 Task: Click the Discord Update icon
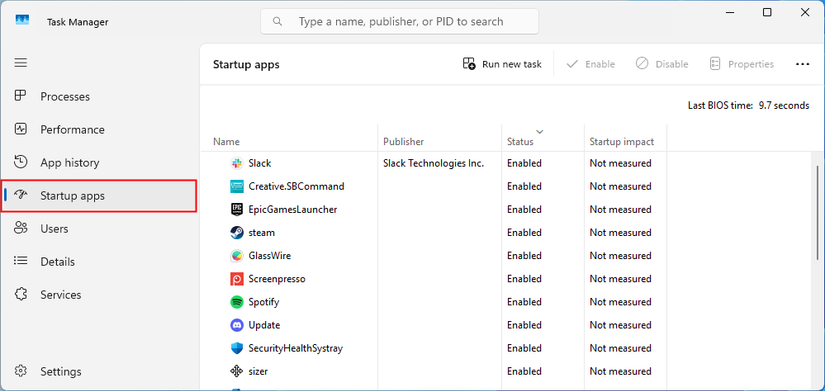click(237, 325)
